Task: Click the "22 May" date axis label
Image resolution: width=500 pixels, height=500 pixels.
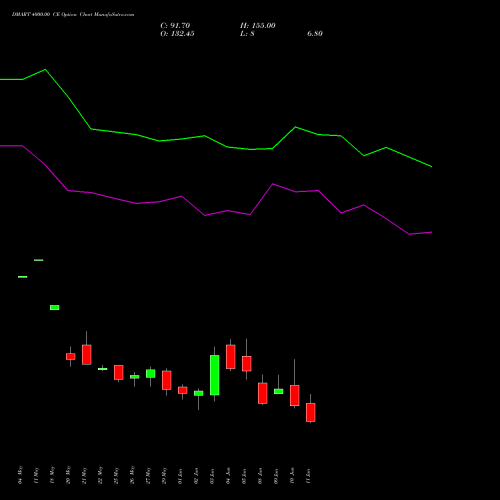Action: 101,475
